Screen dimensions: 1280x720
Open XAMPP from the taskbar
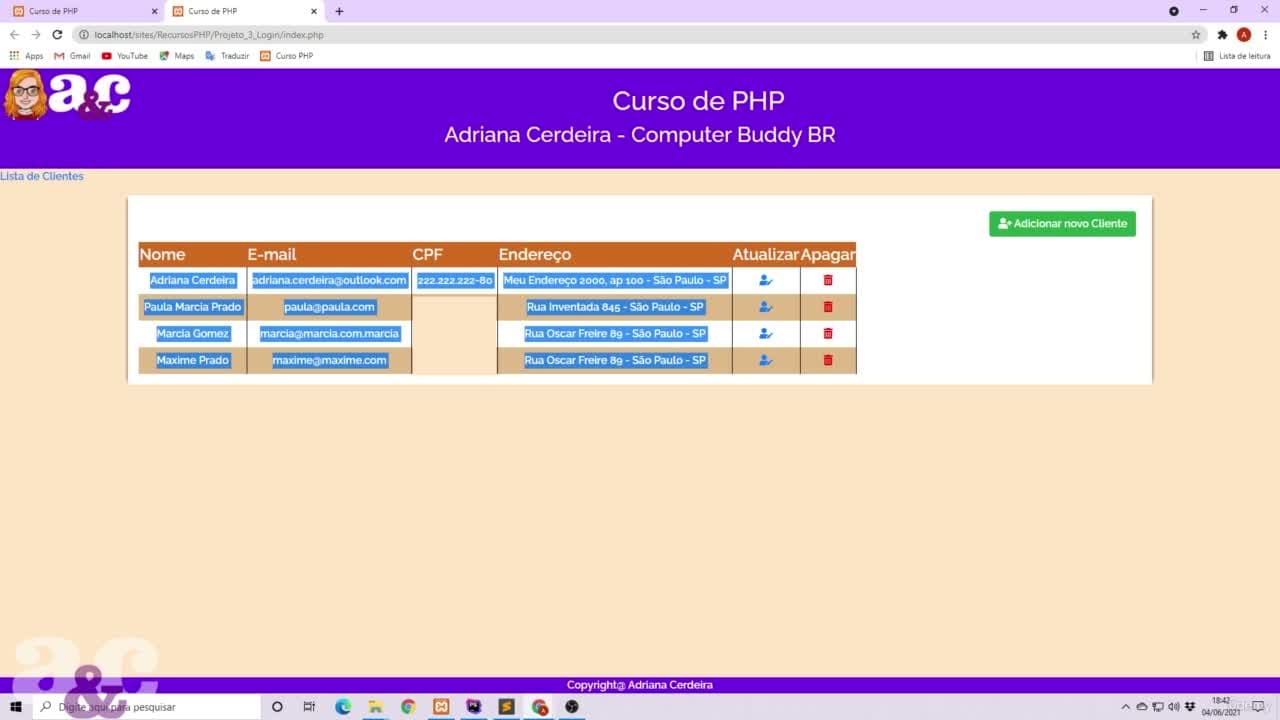(441, 707)
